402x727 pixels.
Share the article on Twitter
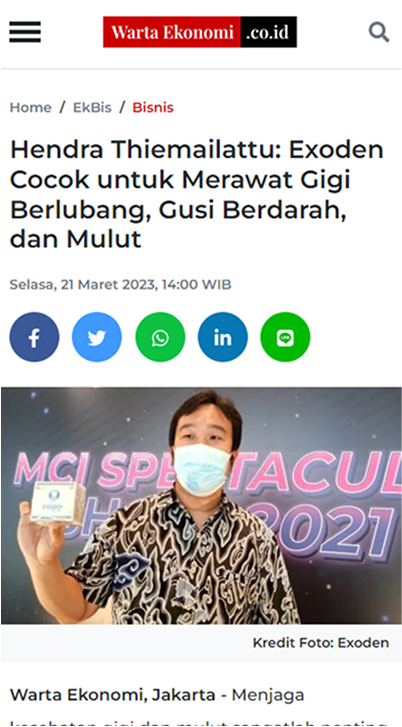(x=97, y=337)
